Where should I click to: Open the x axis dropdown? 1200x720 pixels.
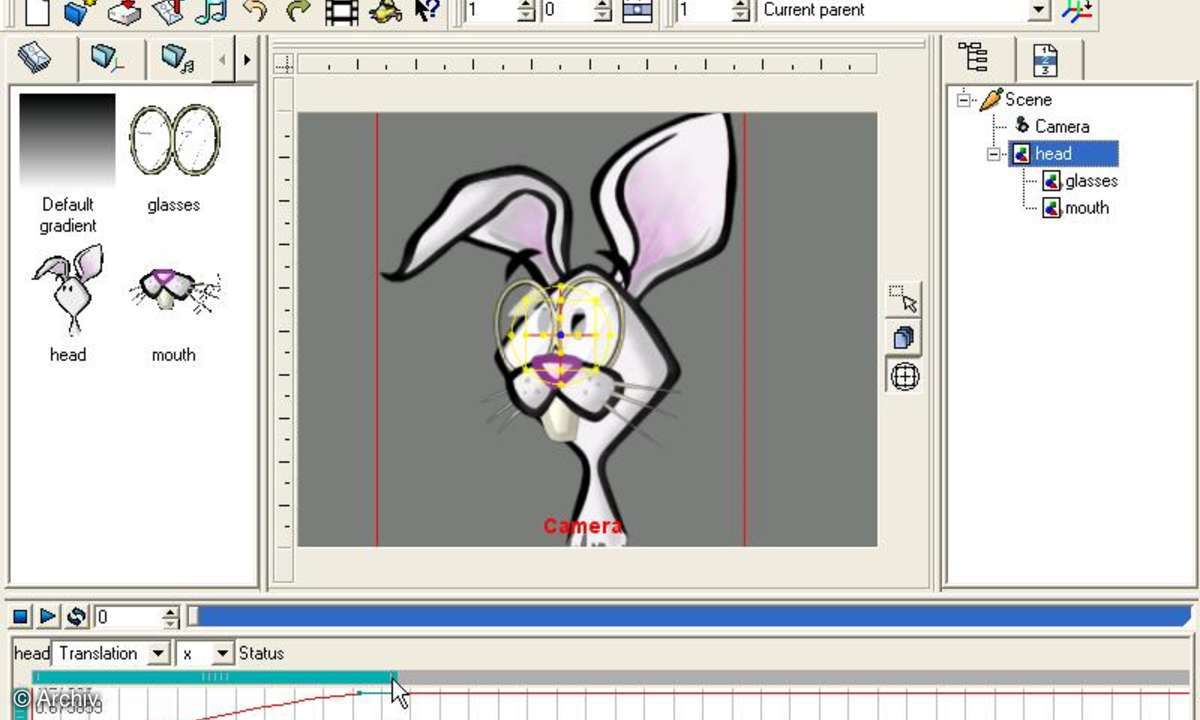[x=223, y=654]
